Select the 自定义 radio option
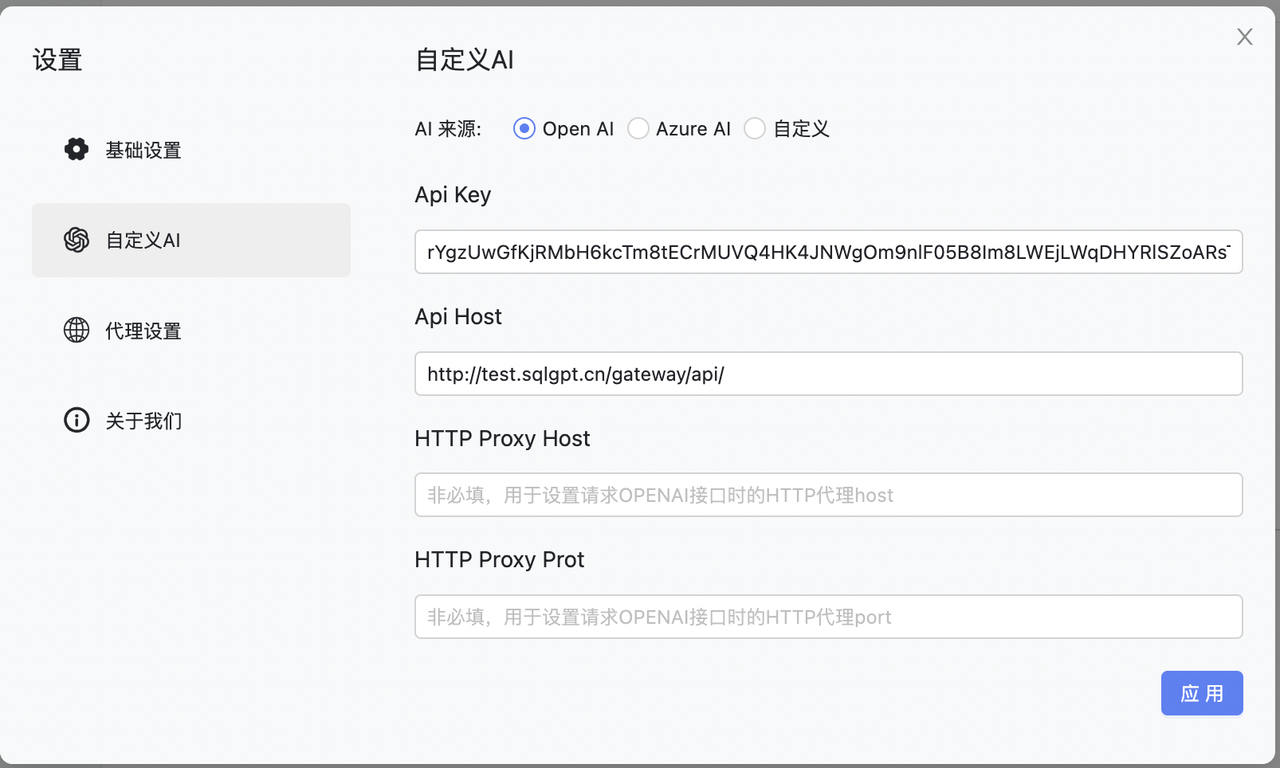The height and width of the screenshot is (768, 1280). (x=755, y=129)
